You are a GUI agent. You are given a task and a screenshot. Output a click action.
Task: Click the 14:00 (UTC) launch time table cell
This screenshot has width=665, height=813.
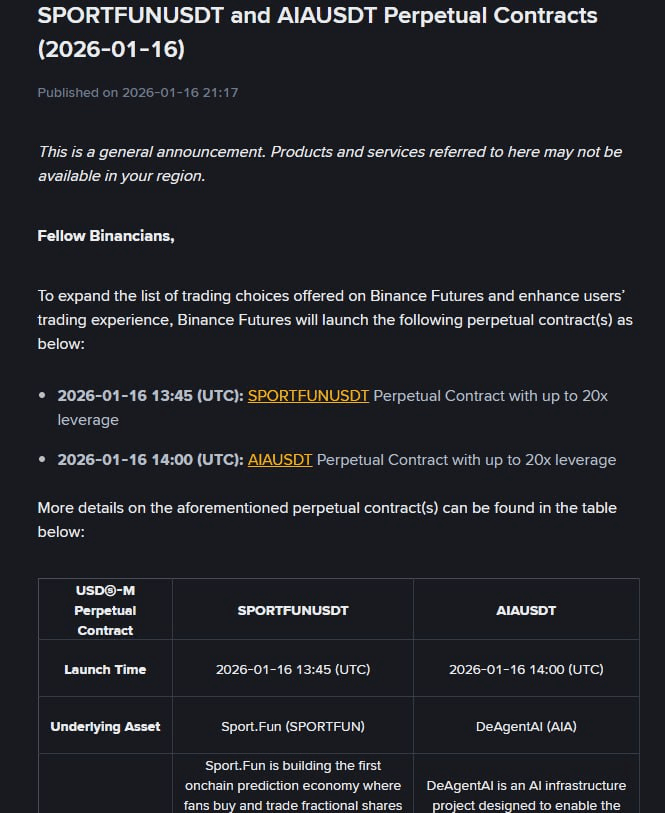[x=526, y=669]
